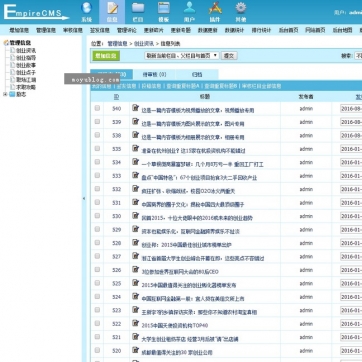This screenshot has height=362, width=362.
Task: Check the box for row ID 529
Action: pyautogui.click(x=97, y=229)
